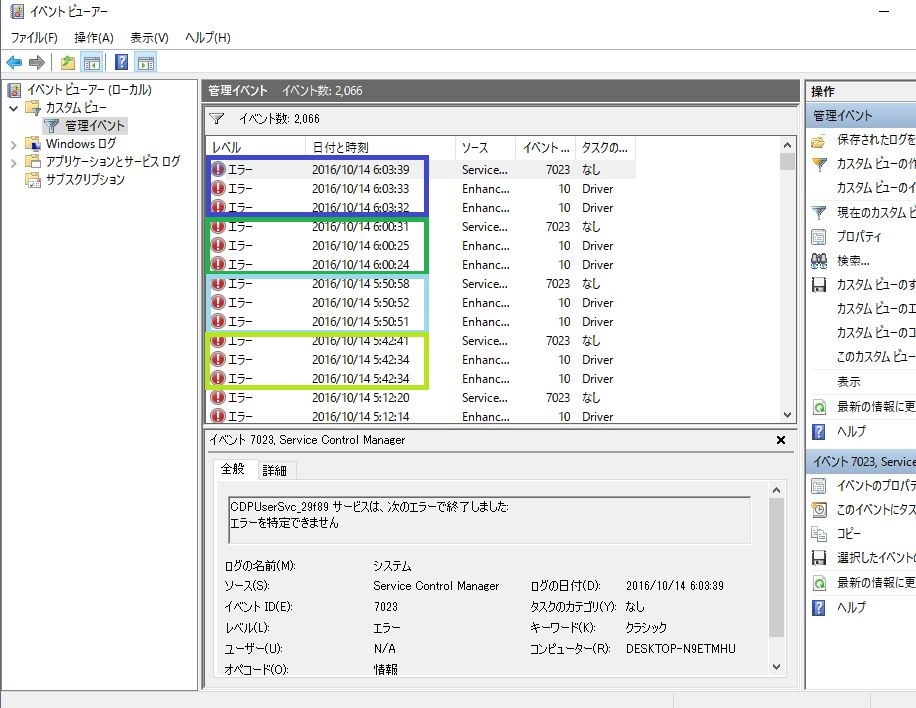916x708 pixels.
Task: Click the このイベントにタスク attach-task icon
Action: click(819, 509)
